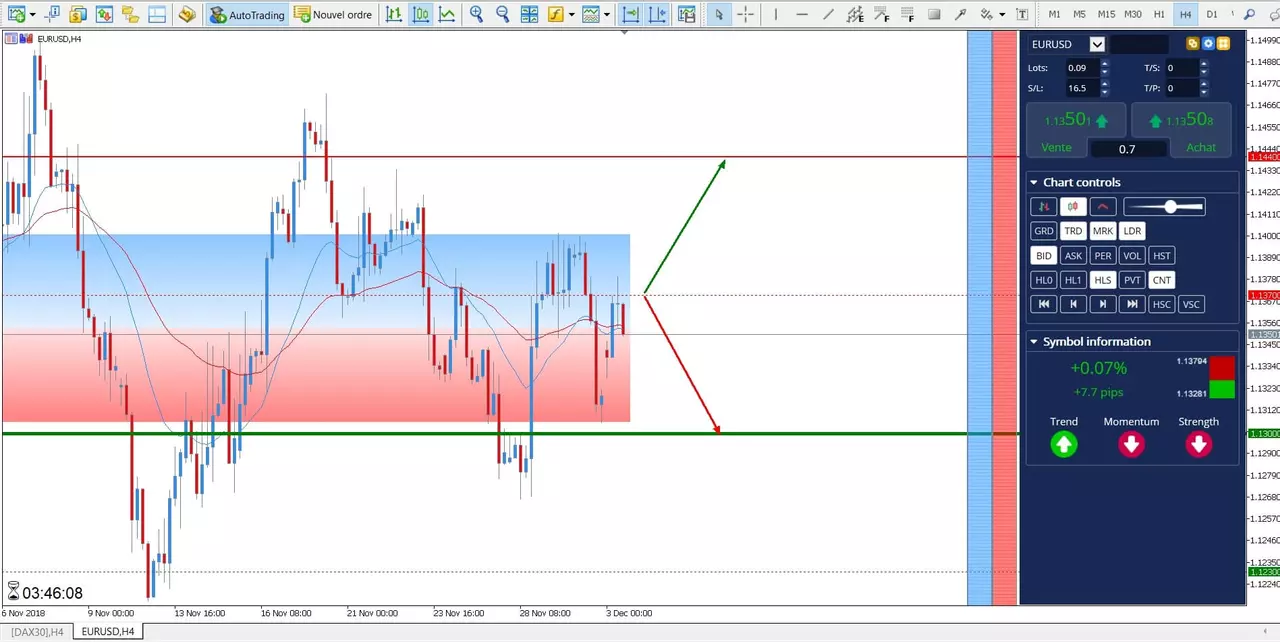Screen dimensions: 1280x642
Task: Select the text label tool
Action: (x=1022, y=14)
